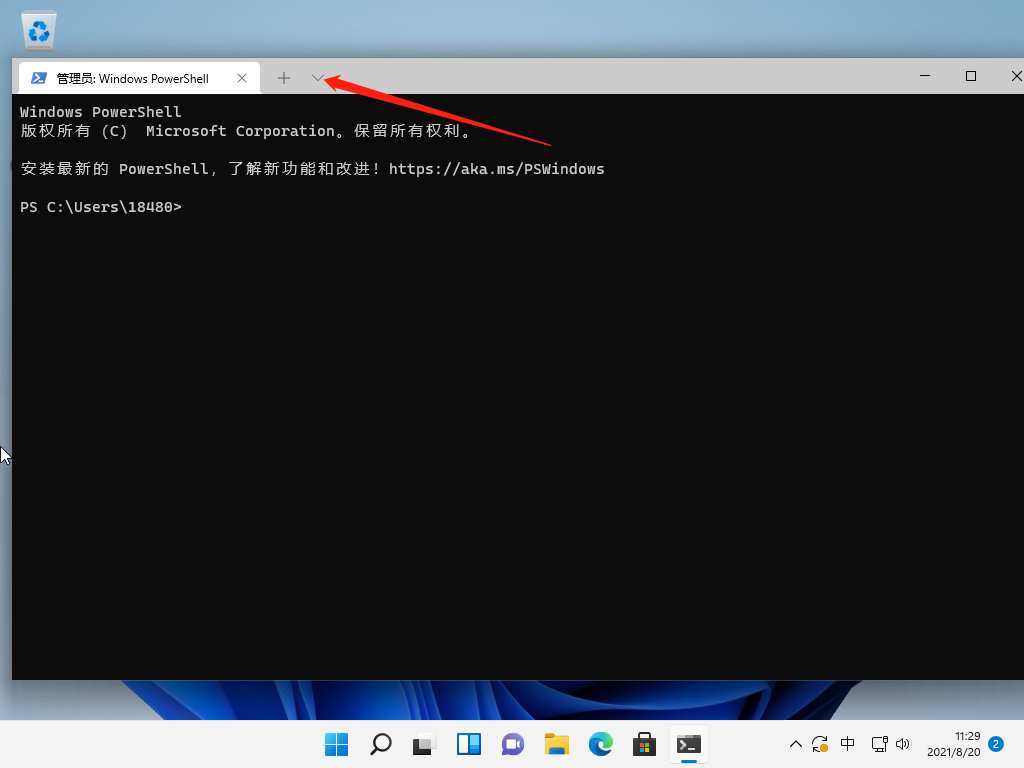The width and height of the screenshot is (1024, 768).
Task: Click the Windows Terminal taskbar icon
Action: click(688, 744)
